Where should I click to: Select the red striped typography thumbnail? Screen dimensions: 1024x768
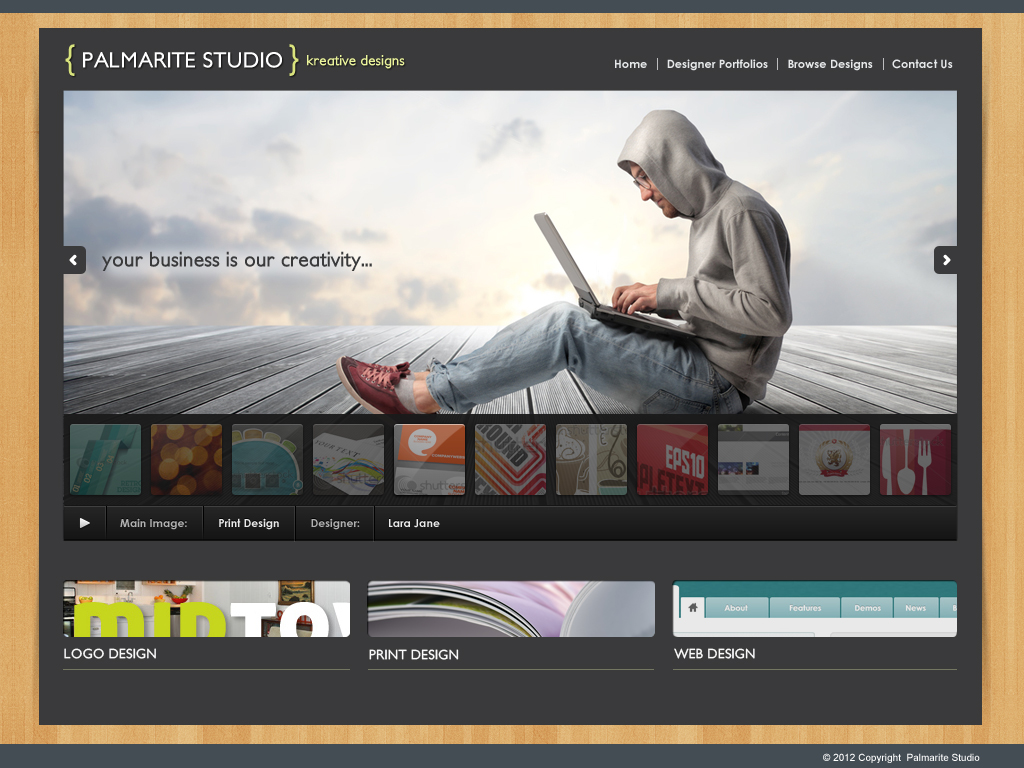click(510, 459)
